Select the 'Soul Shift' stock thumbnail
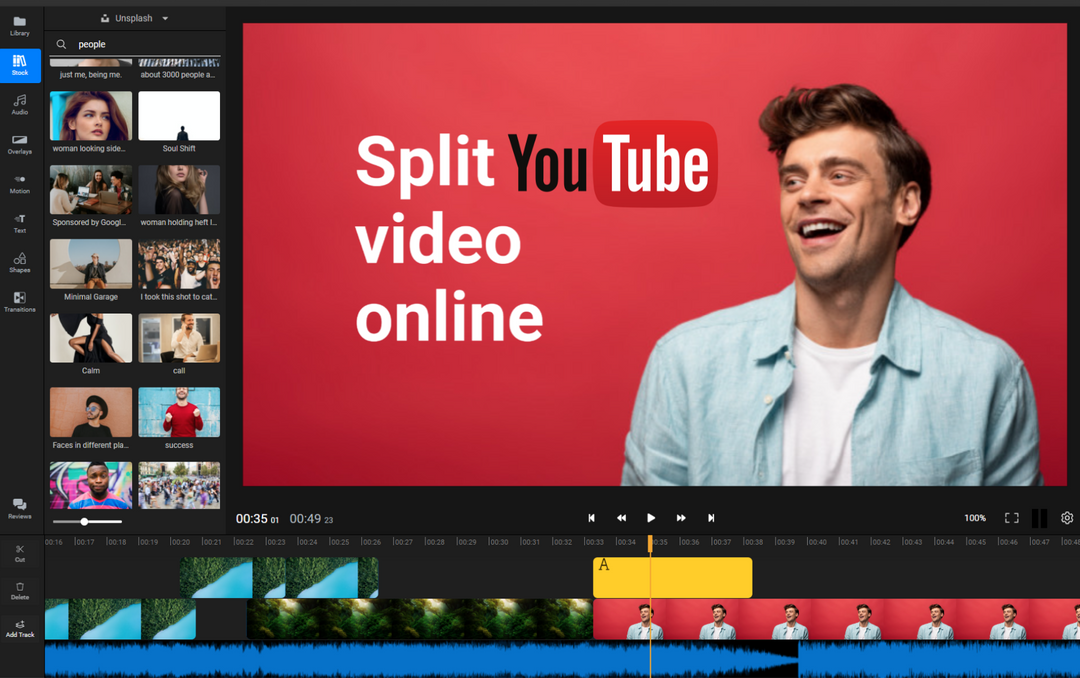Screen dimensions: 1080x678 (x=179, y=116)
